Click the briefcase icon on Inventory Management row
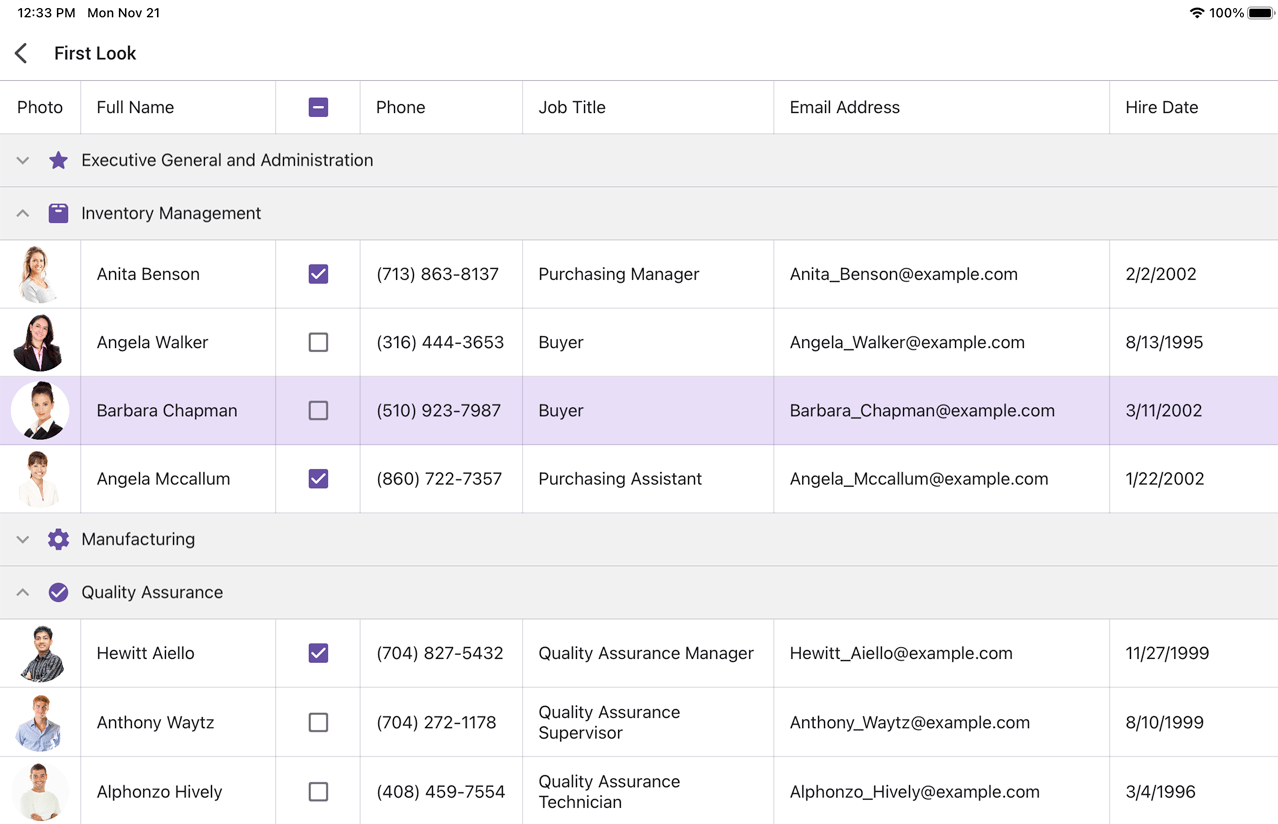 click(58, 212)
